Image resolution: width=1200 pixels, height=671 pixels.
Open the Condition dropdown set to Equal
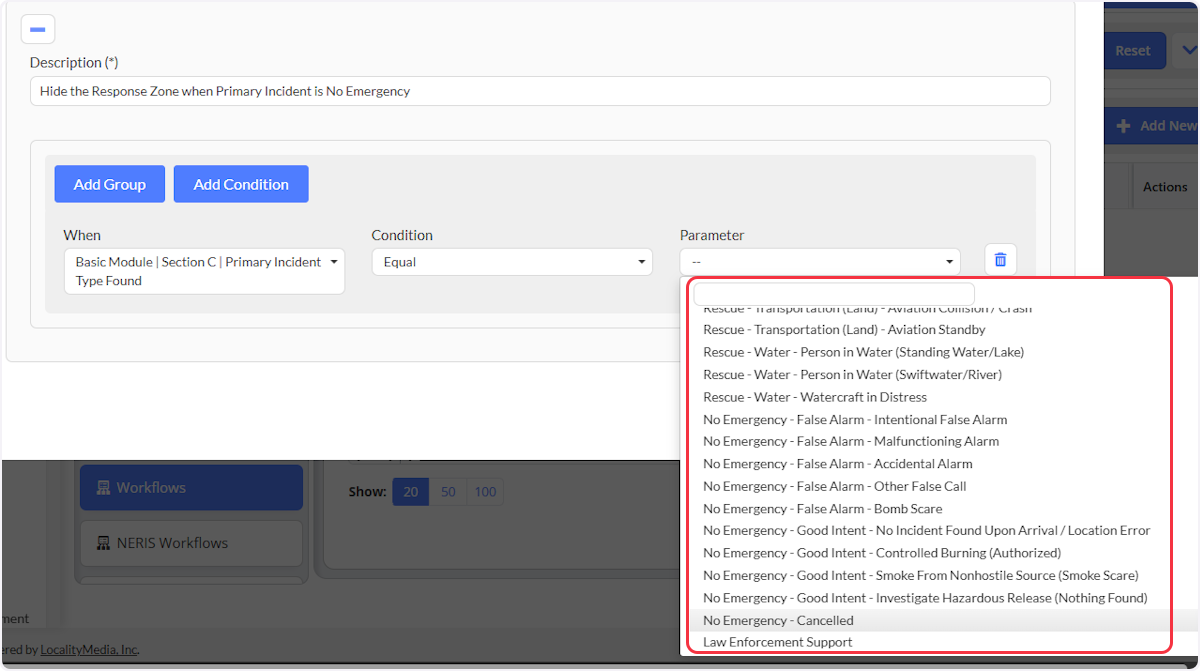512,262
